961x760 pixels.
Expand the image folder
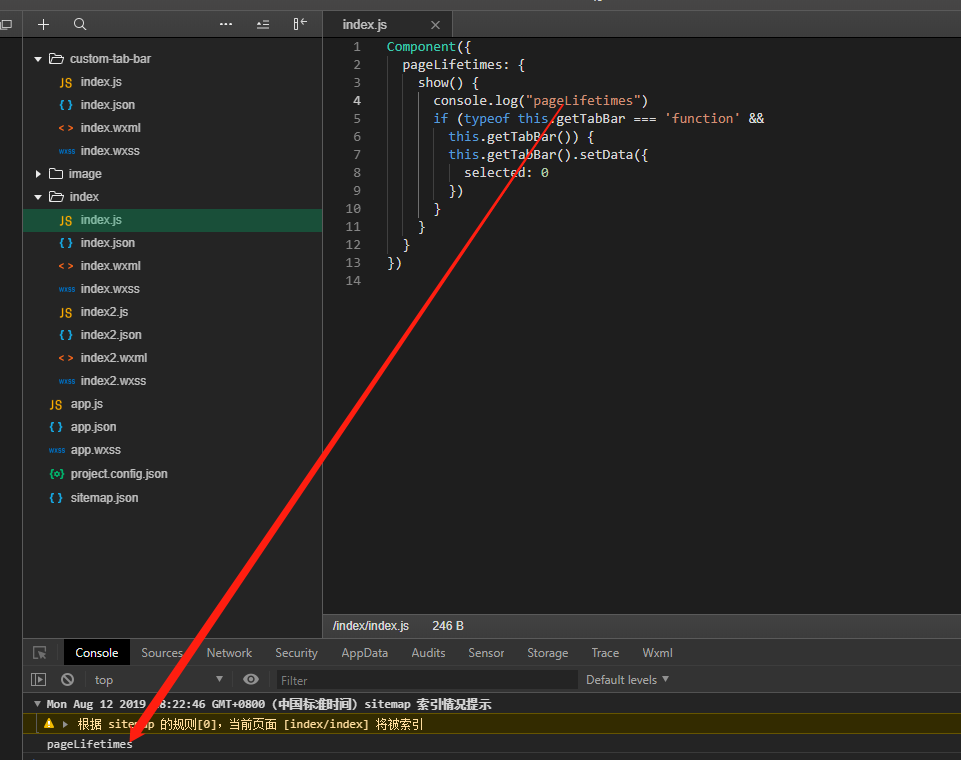38,174
